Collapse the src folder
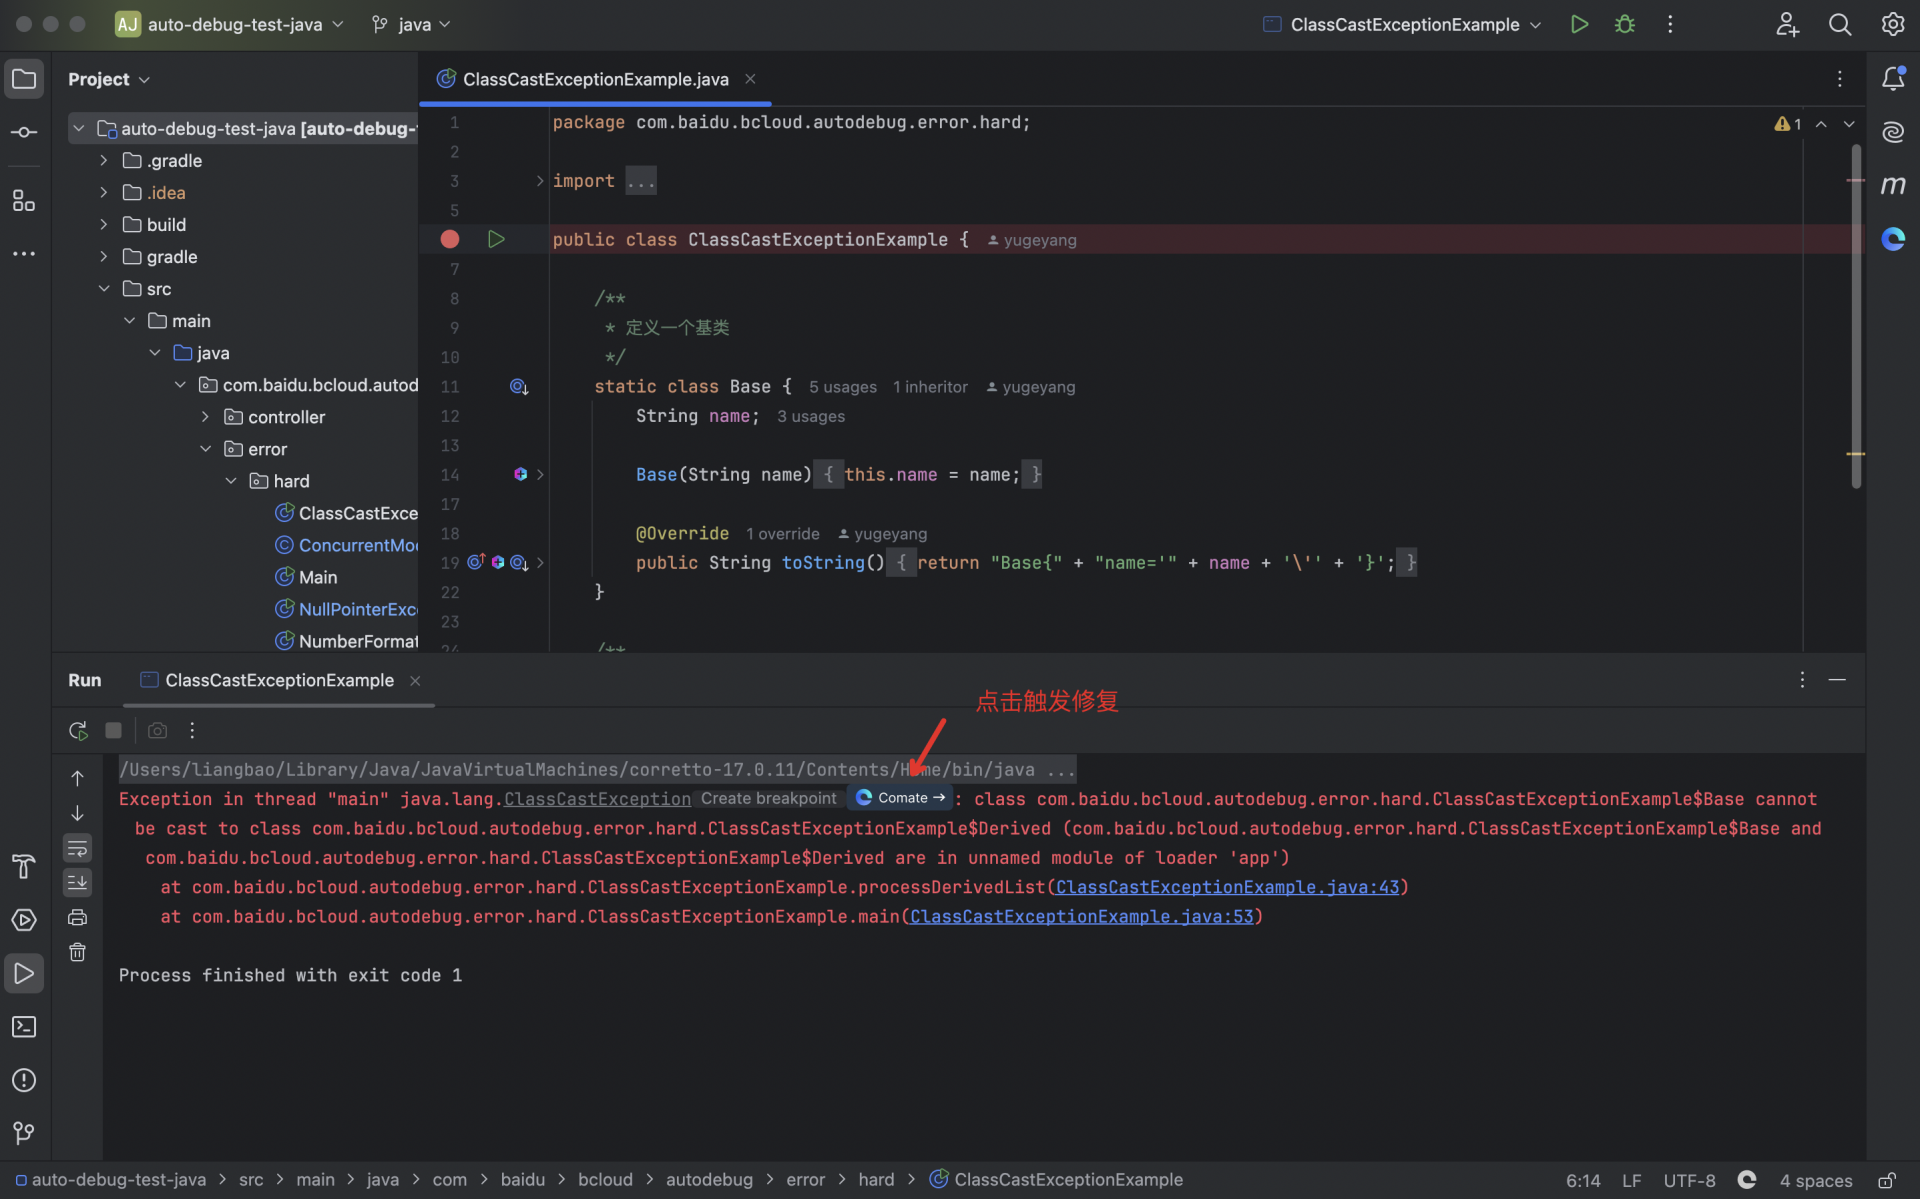The width and height of the screenshot is (1920, 1199). pyautogui.click(x=103, y=288)
